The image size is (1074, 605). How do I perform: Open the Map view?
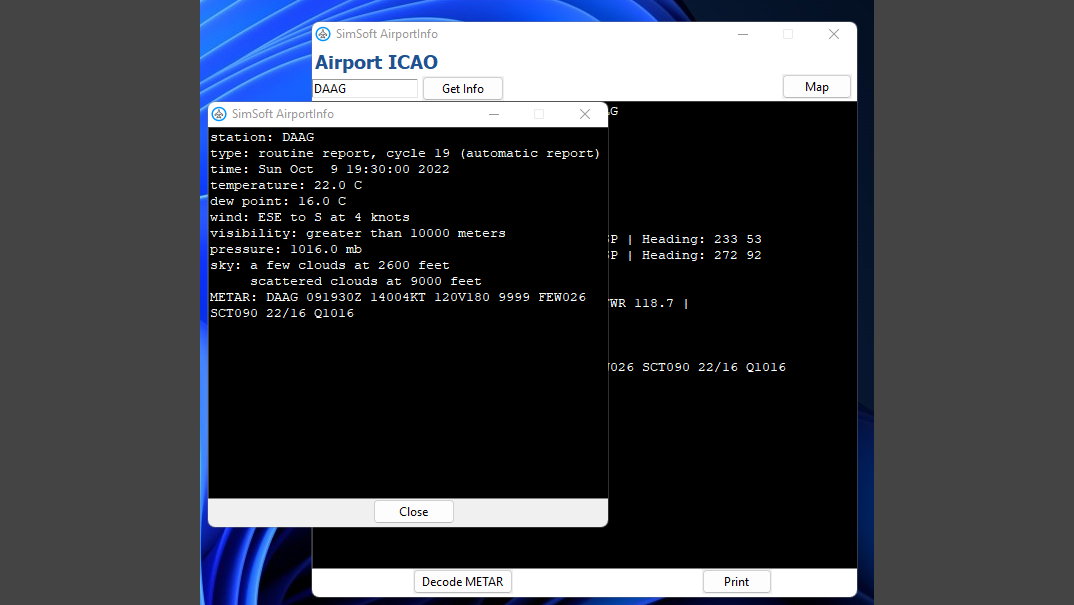click(x=816, y=87)
